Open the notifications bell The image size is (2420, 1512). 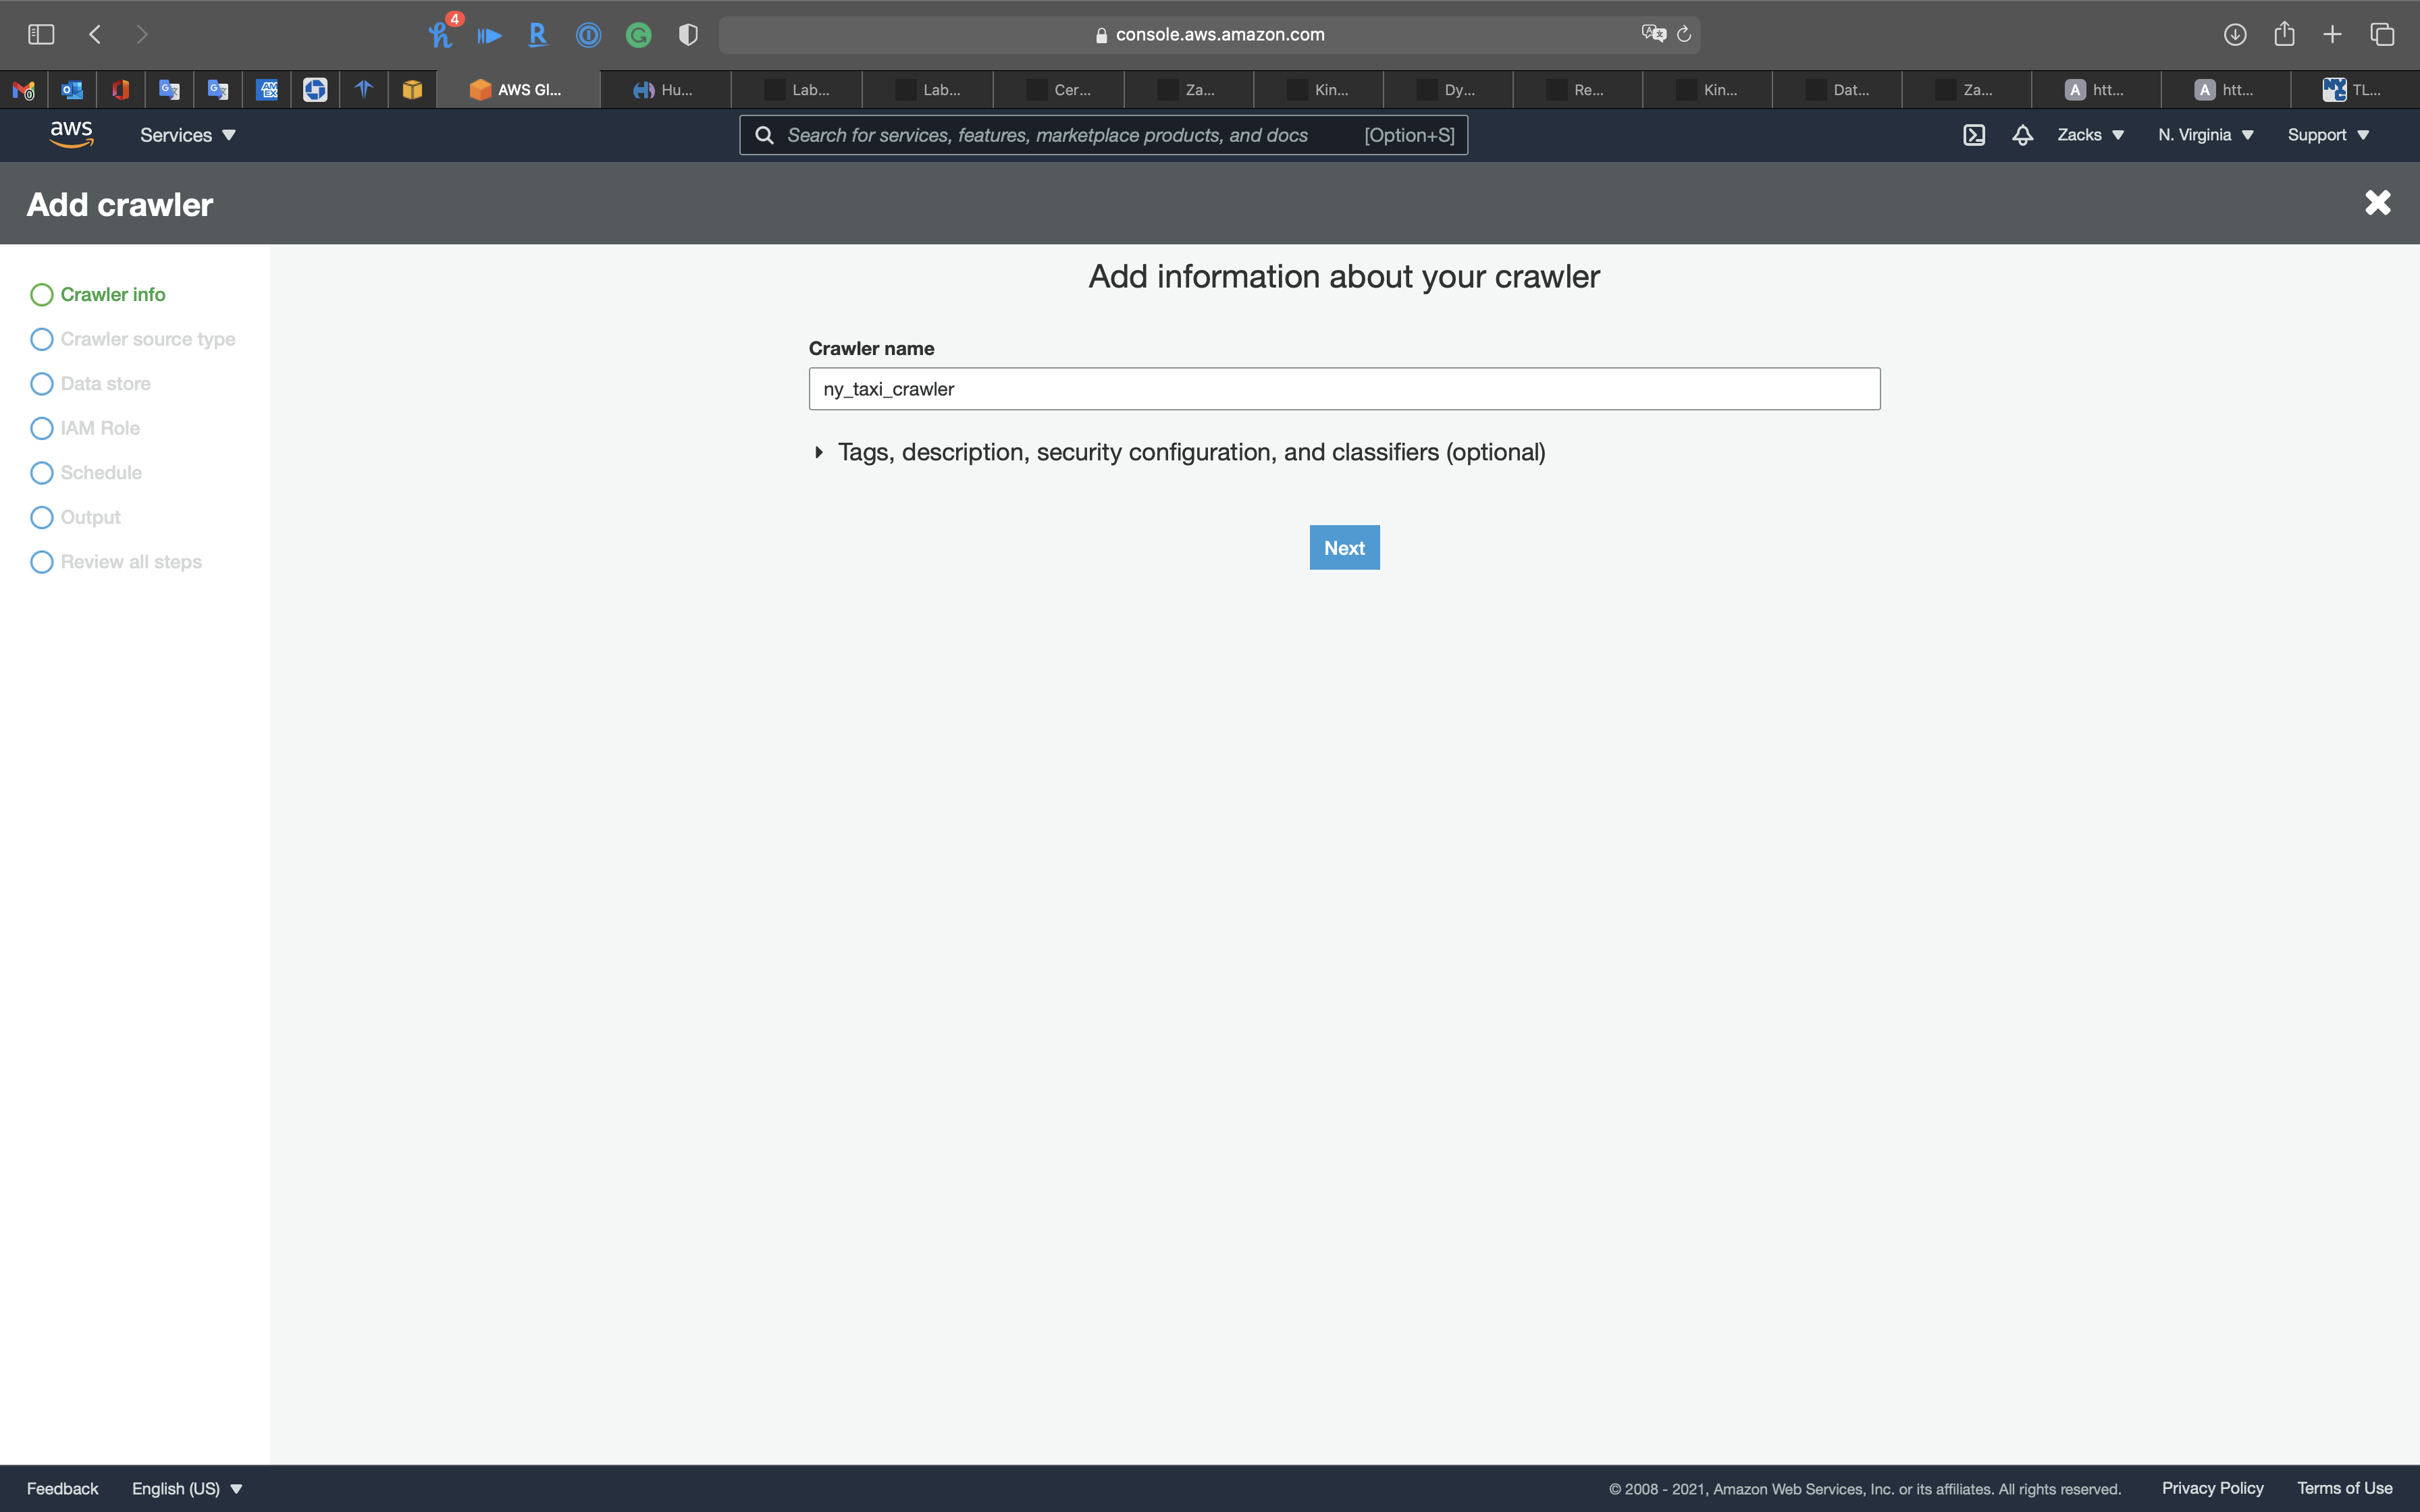[2022, 135]
